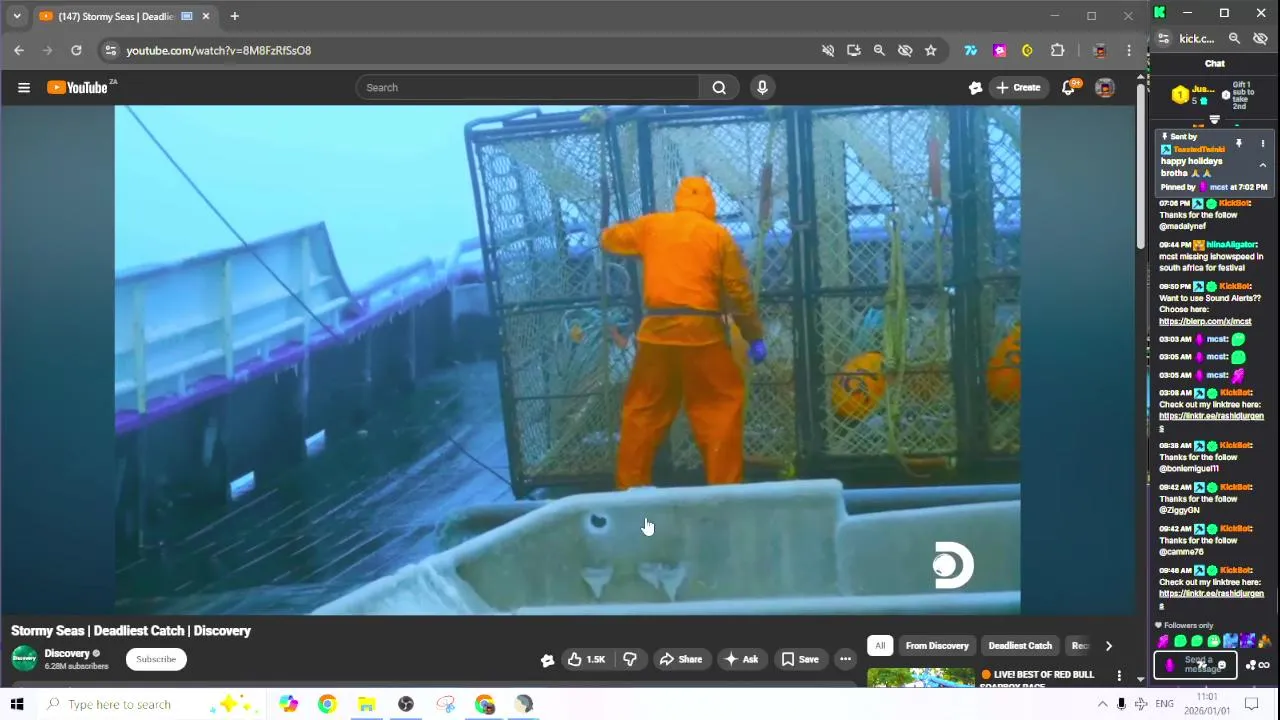1280x720 pixels.
Task: Open the tab search dropdown arrow
Action: (16, 16)
